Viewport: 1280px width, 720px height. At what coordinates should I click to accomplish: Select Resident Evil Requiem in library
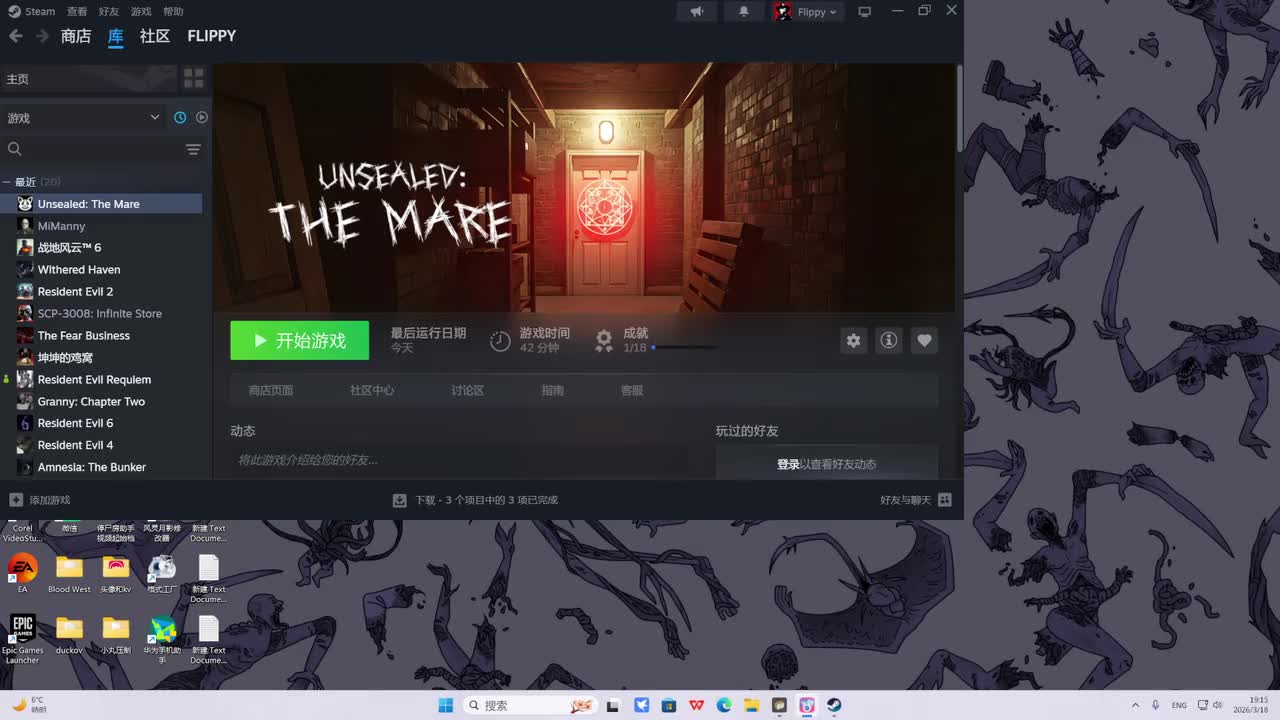point(101,380)
